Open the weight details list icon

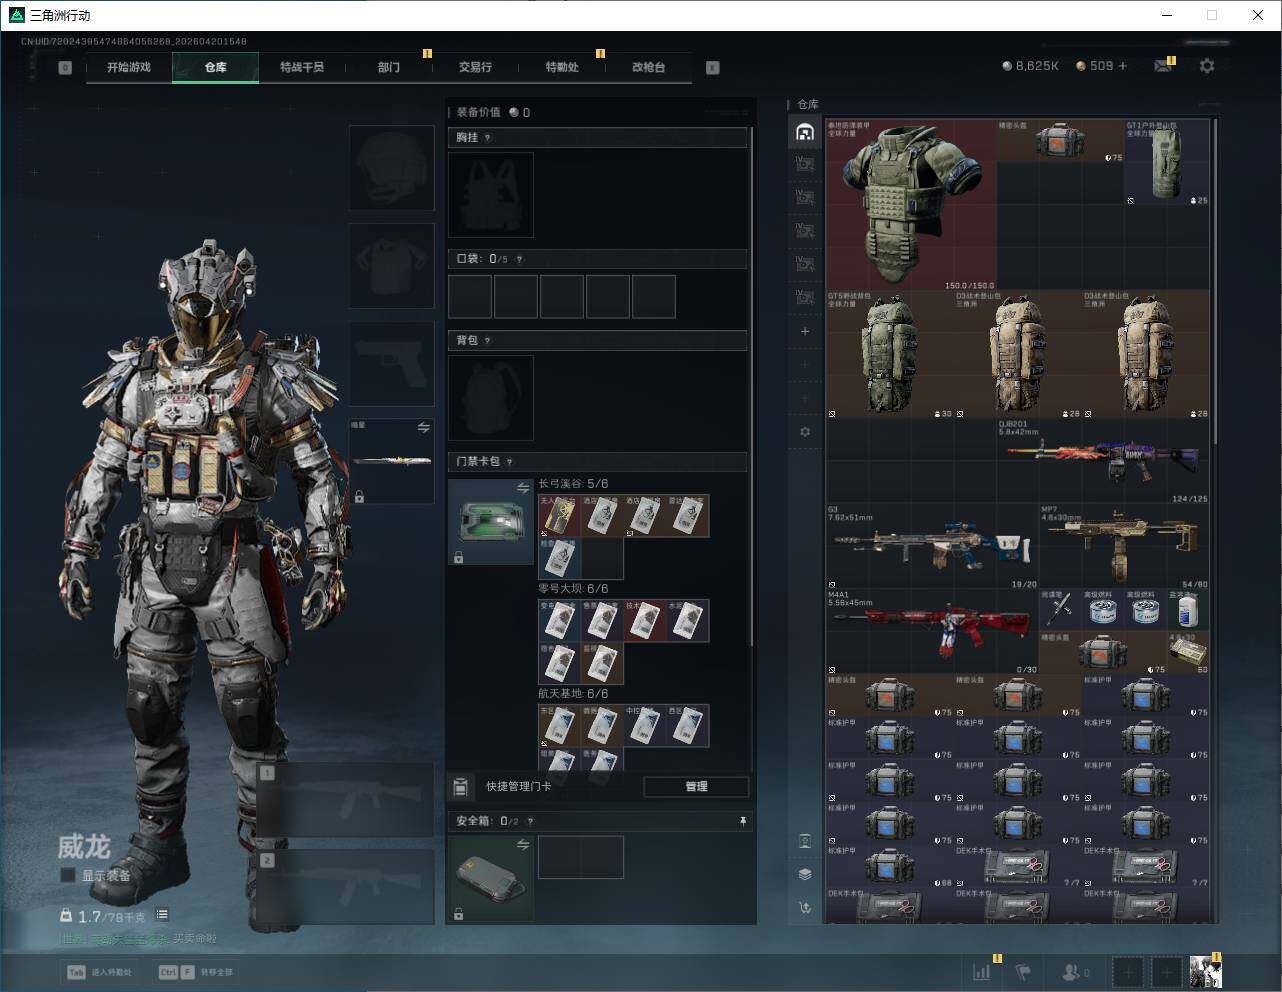pyautogui.click(x=162, y=915)
